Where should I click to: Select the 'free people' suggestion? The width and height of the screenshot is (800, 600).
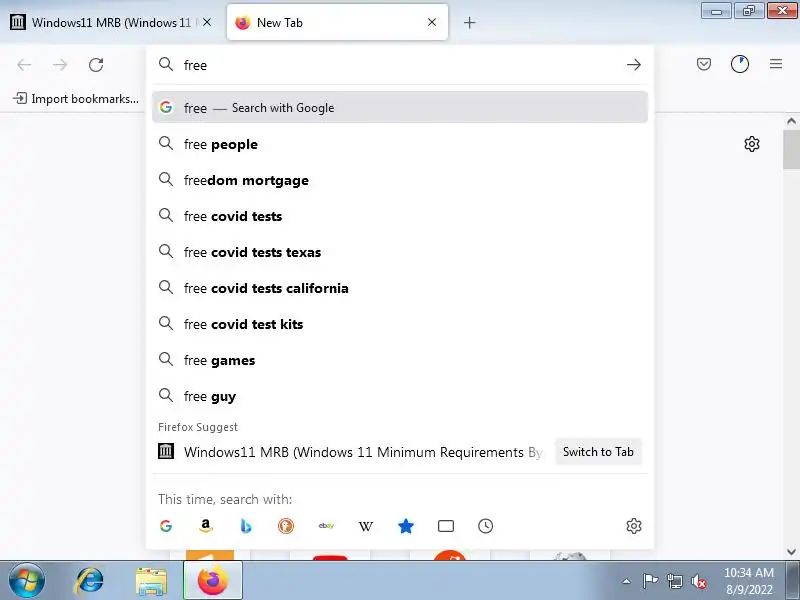(x=400, y=144)
